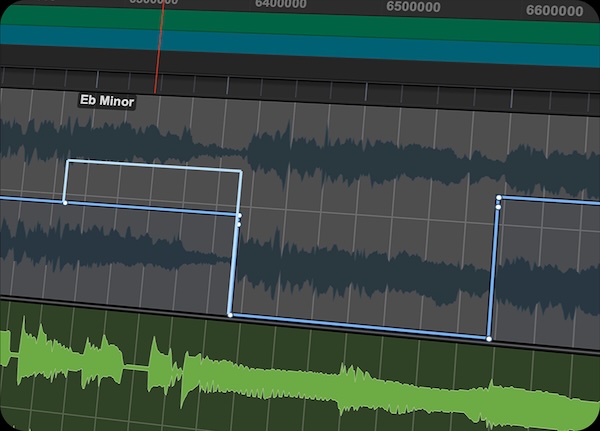Click the red playhead line
The width and height of the screenshot is (600, 431).
click(157, 50)
